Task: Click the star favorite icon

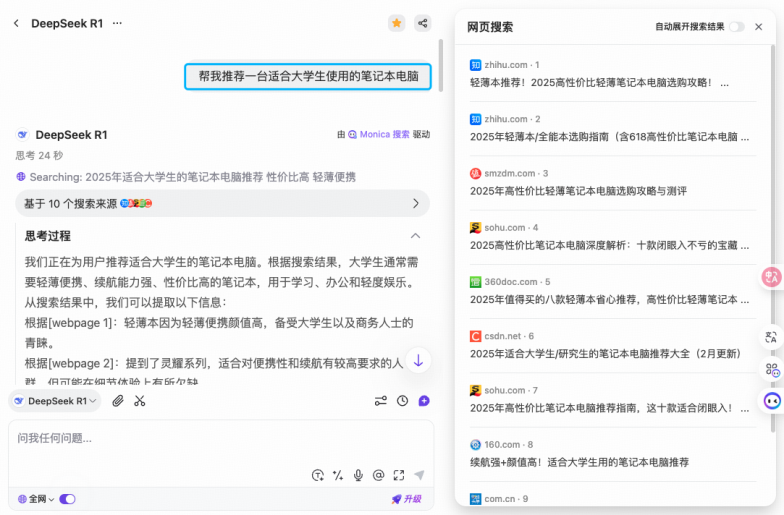Action: (396, 23)
